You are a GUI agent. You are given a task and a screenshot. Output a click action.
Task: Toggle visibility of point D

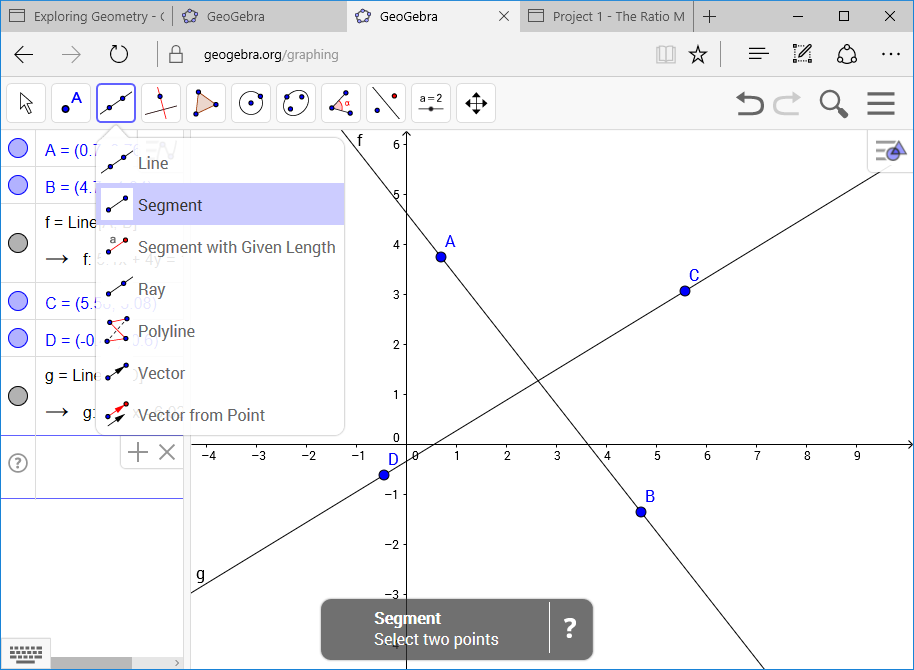[18, 339]
